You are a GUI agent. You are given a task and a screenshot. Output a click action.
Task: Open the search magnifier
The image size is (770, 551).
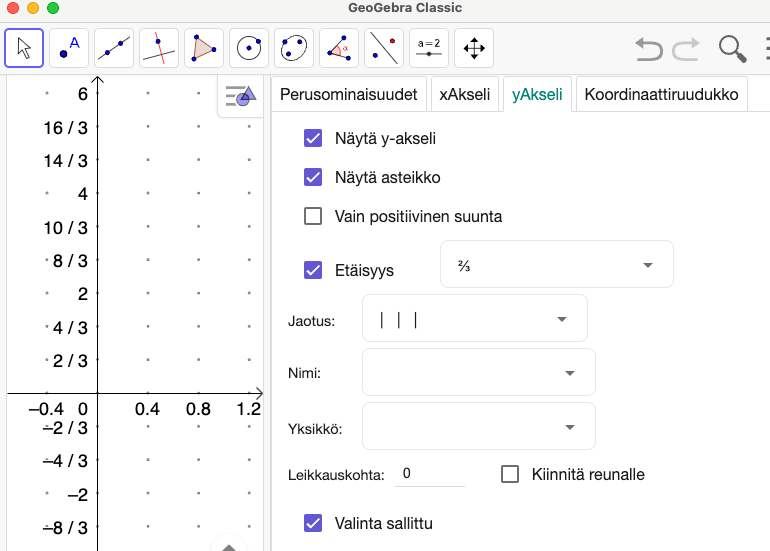[732, 48]
